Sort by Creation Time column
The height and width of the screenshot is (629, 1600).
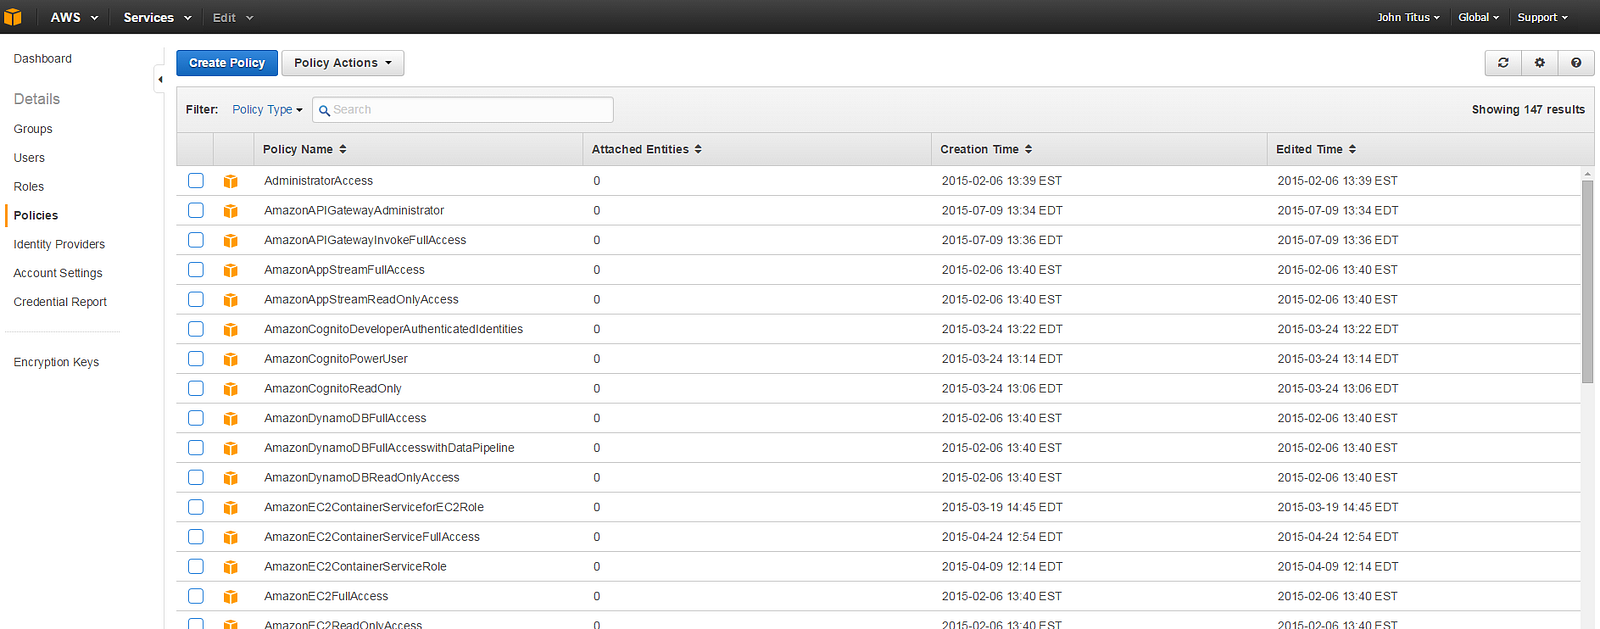[x=986, y=149]
